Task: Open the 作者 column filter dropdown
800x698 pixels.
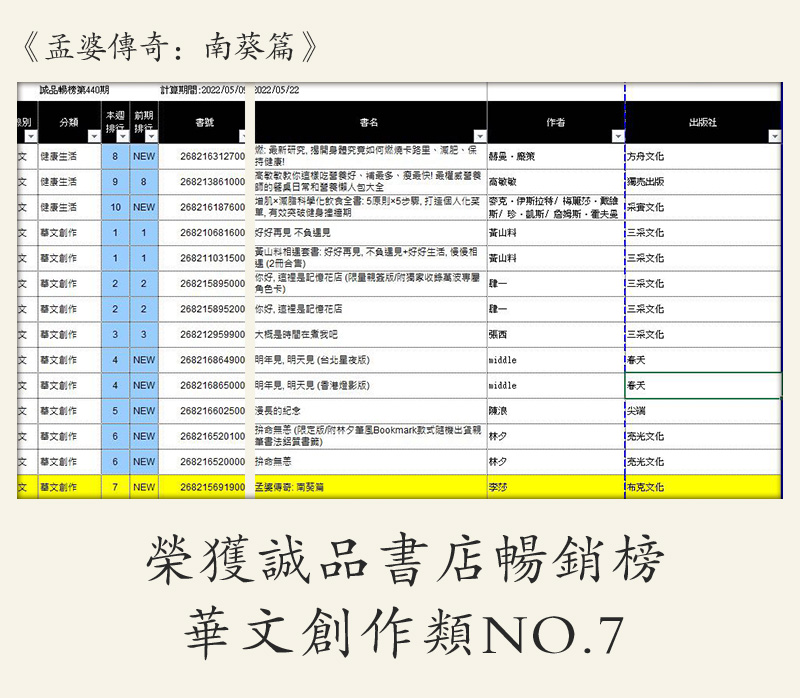Action: click(x=617, y=136)
